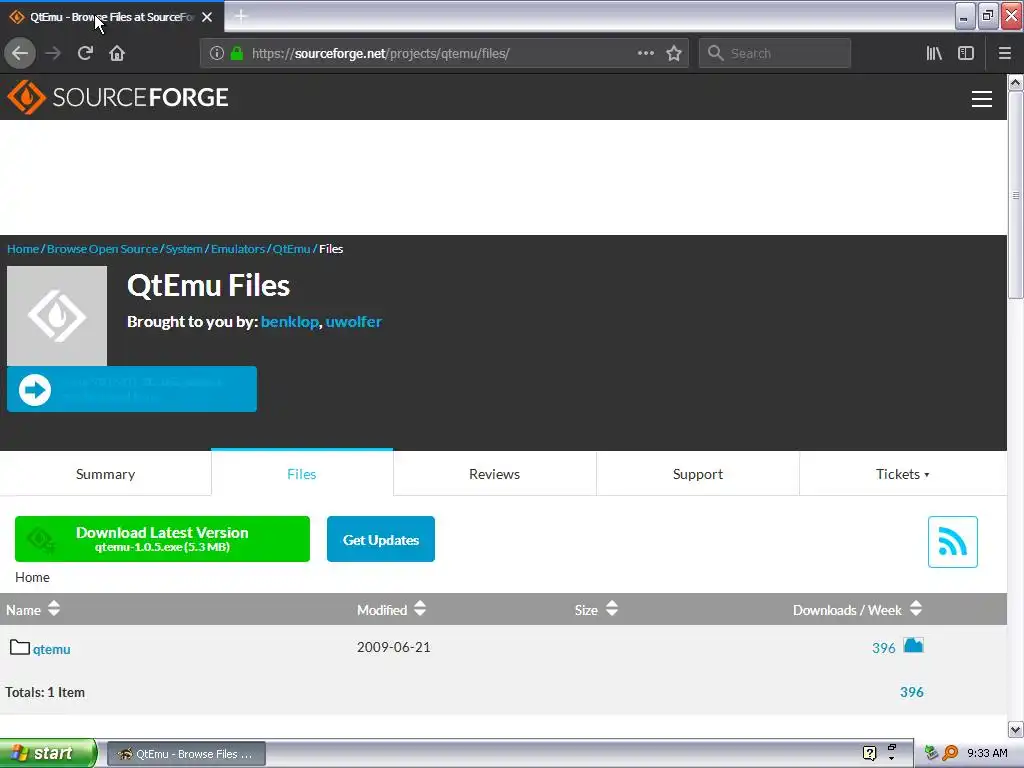Sort files by Downloads / Week
This screenshot has width=1024, height=768.
click(857, 609)
